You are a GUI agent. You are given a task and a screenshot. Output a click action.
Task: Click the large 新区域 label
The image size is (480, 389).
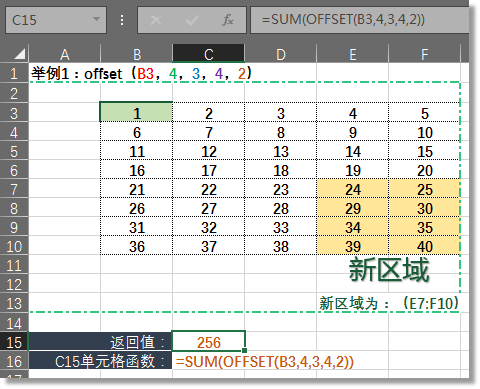[389, 270]
